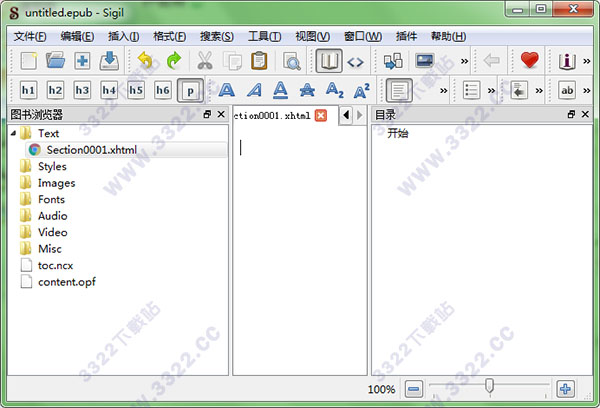Expand hidden items after image icon
The width and height of the screenshot is (600, 408).
[x=464, y=61]
